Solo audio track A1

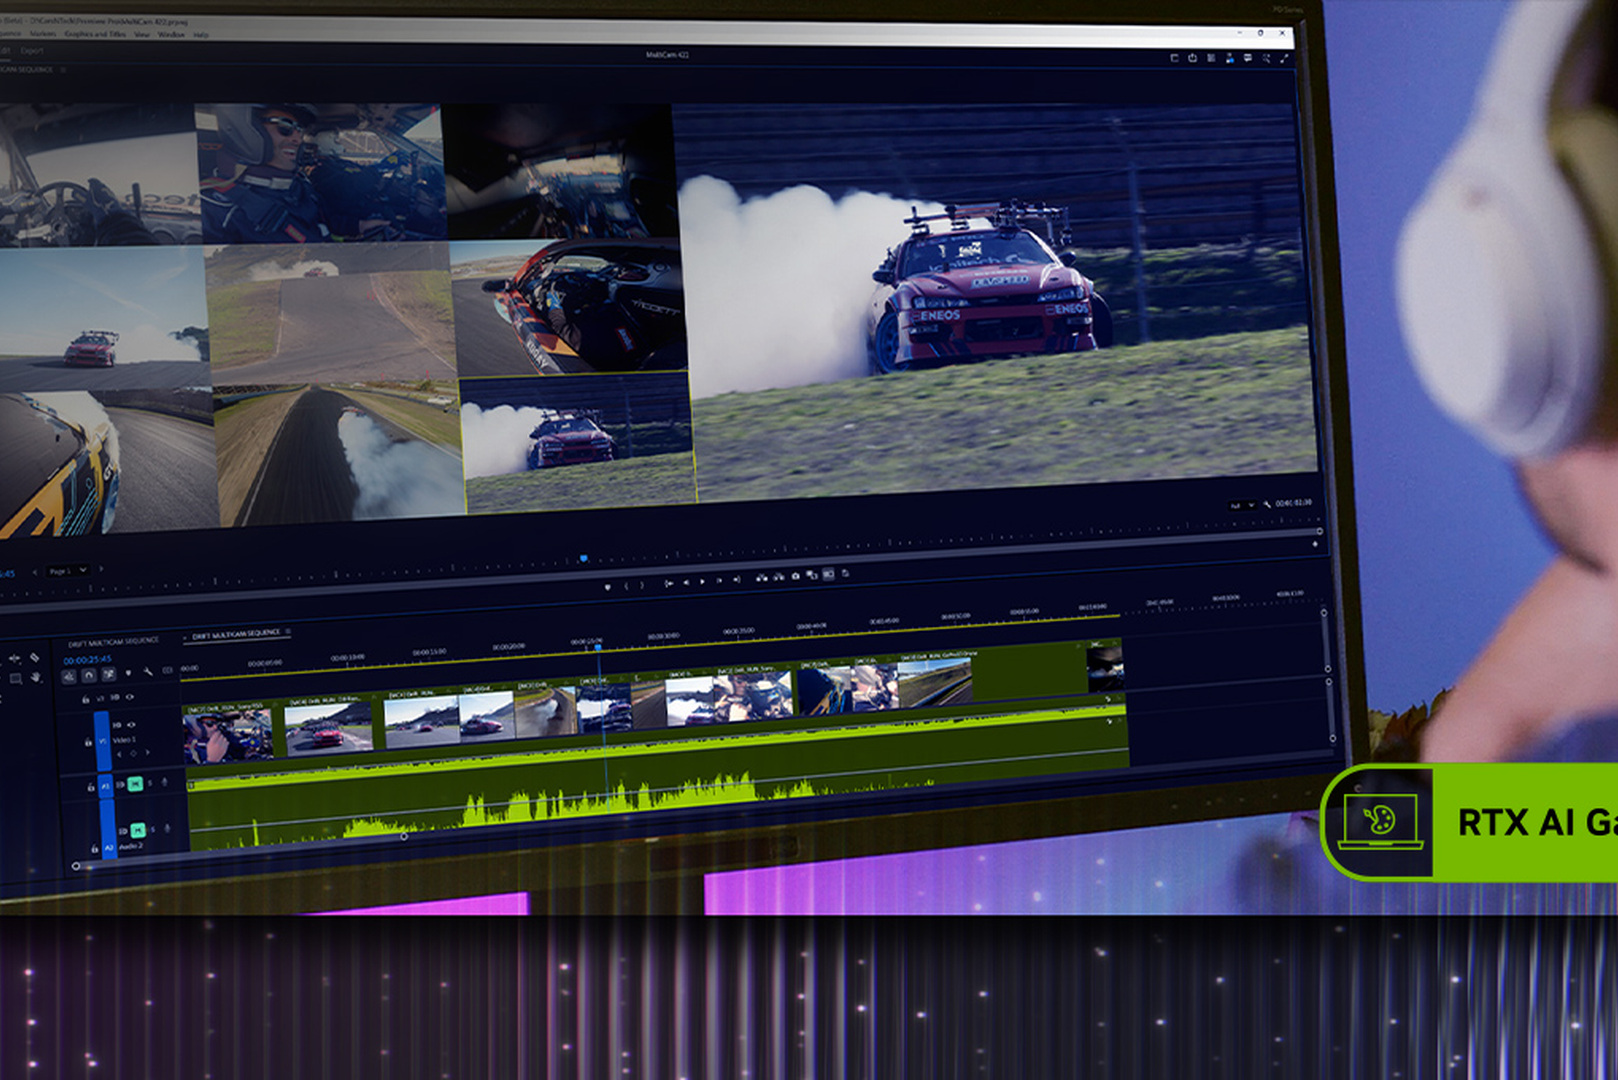tap(150, 783)
